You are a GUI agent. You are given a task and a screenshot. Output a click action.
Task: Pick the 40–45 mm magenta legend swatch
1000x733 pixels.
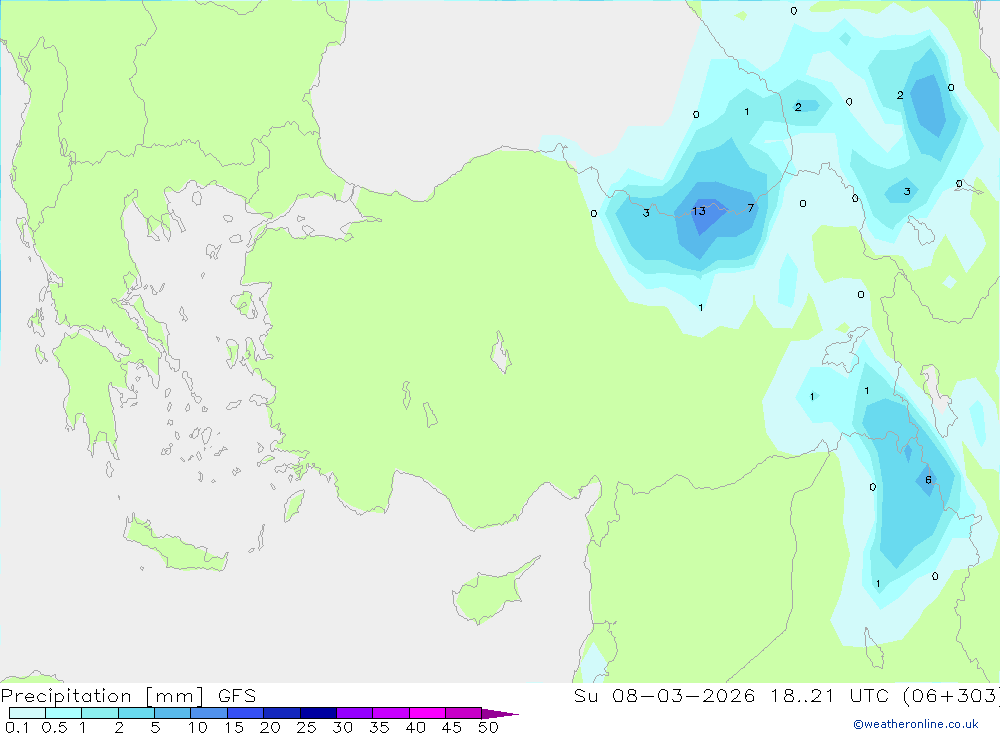click(427, 713)
